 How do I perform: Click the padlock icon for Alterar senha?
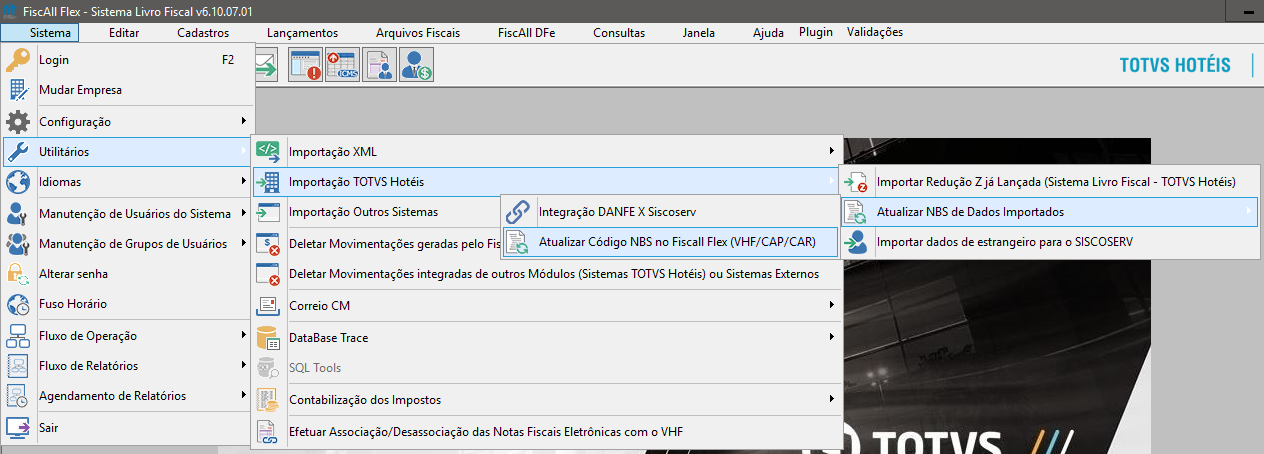[x=18, y=274]
